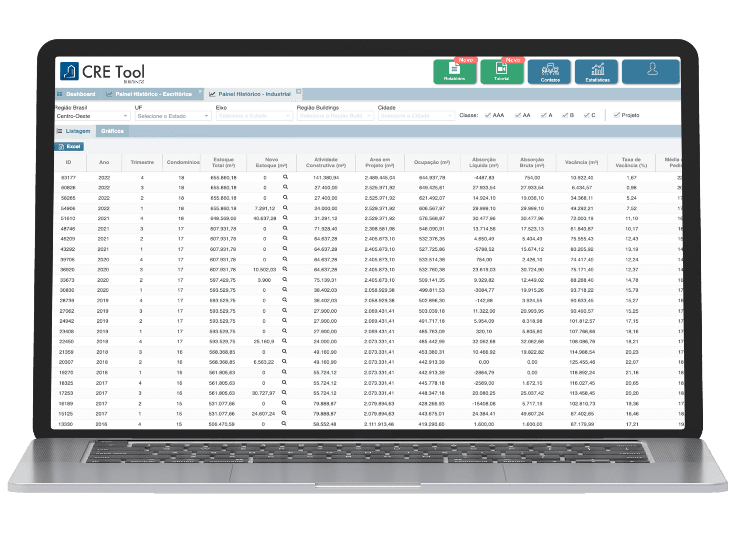The width and height of the screenshot is (736, 552).
Task: Open the user profile button
Action: [x=651, y=72]
